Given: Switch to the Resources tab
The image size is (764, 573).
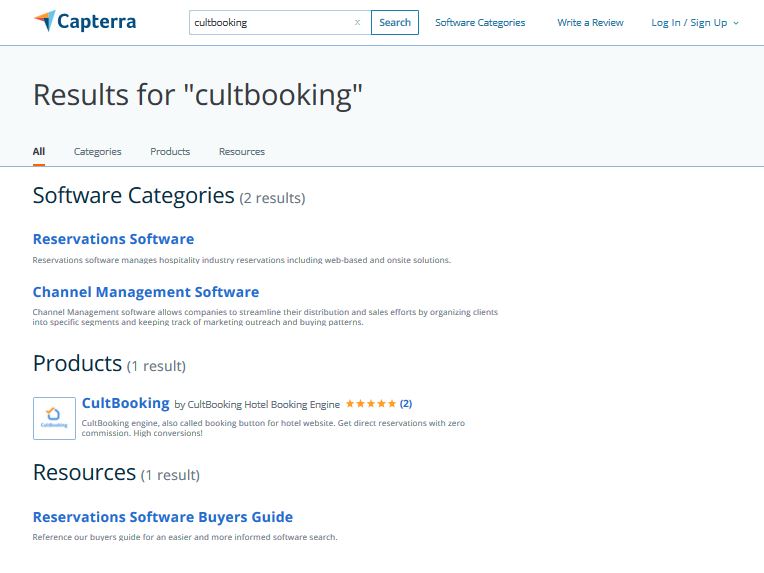Looking at the screenshot, I should pos(242,152).
